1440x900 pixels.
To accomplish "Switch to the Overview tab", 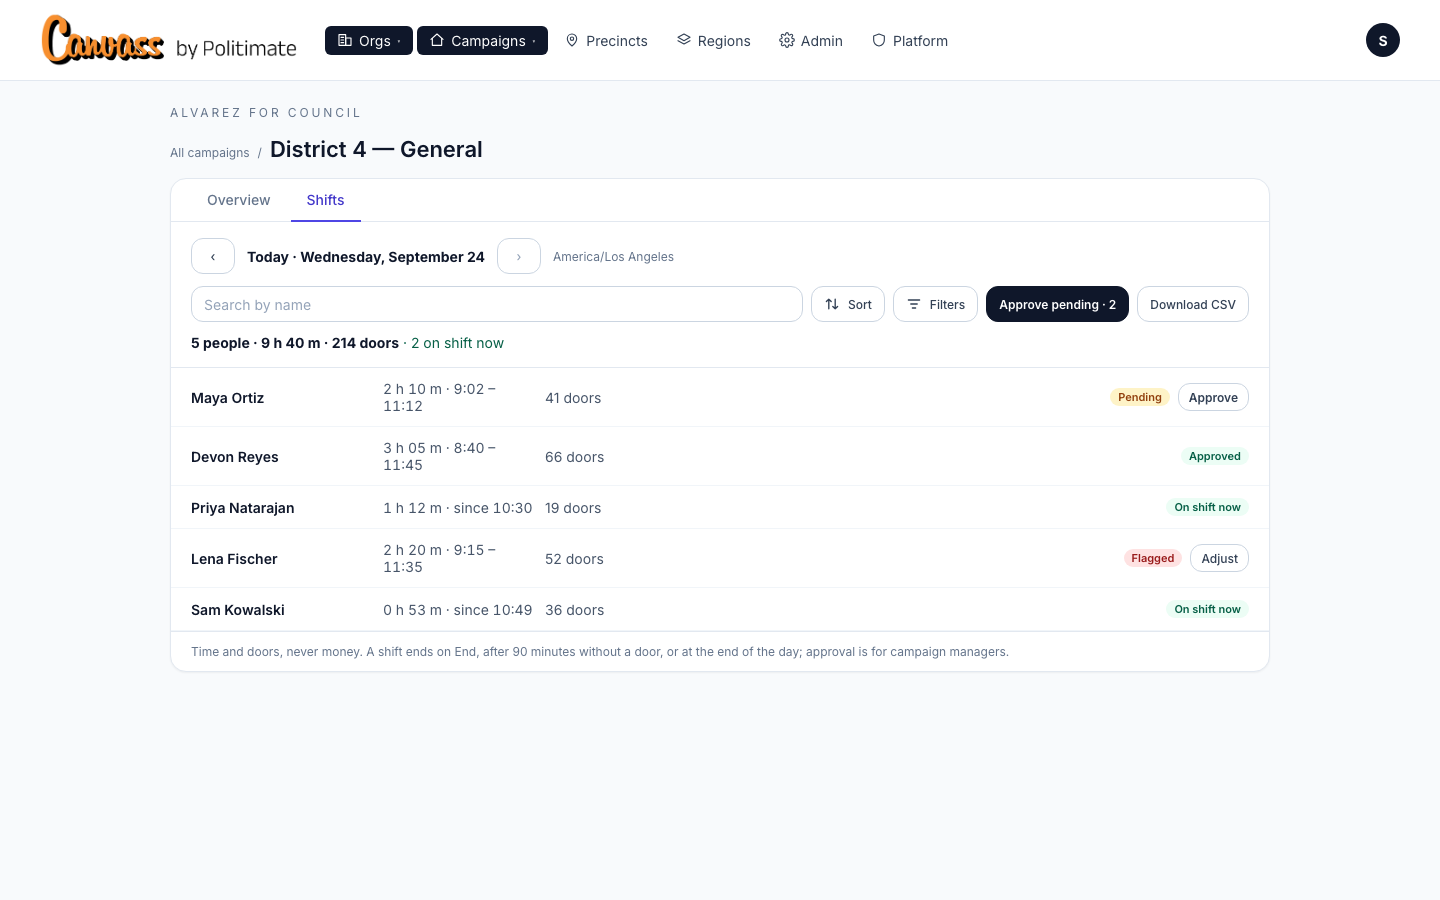I will [238, 200].
